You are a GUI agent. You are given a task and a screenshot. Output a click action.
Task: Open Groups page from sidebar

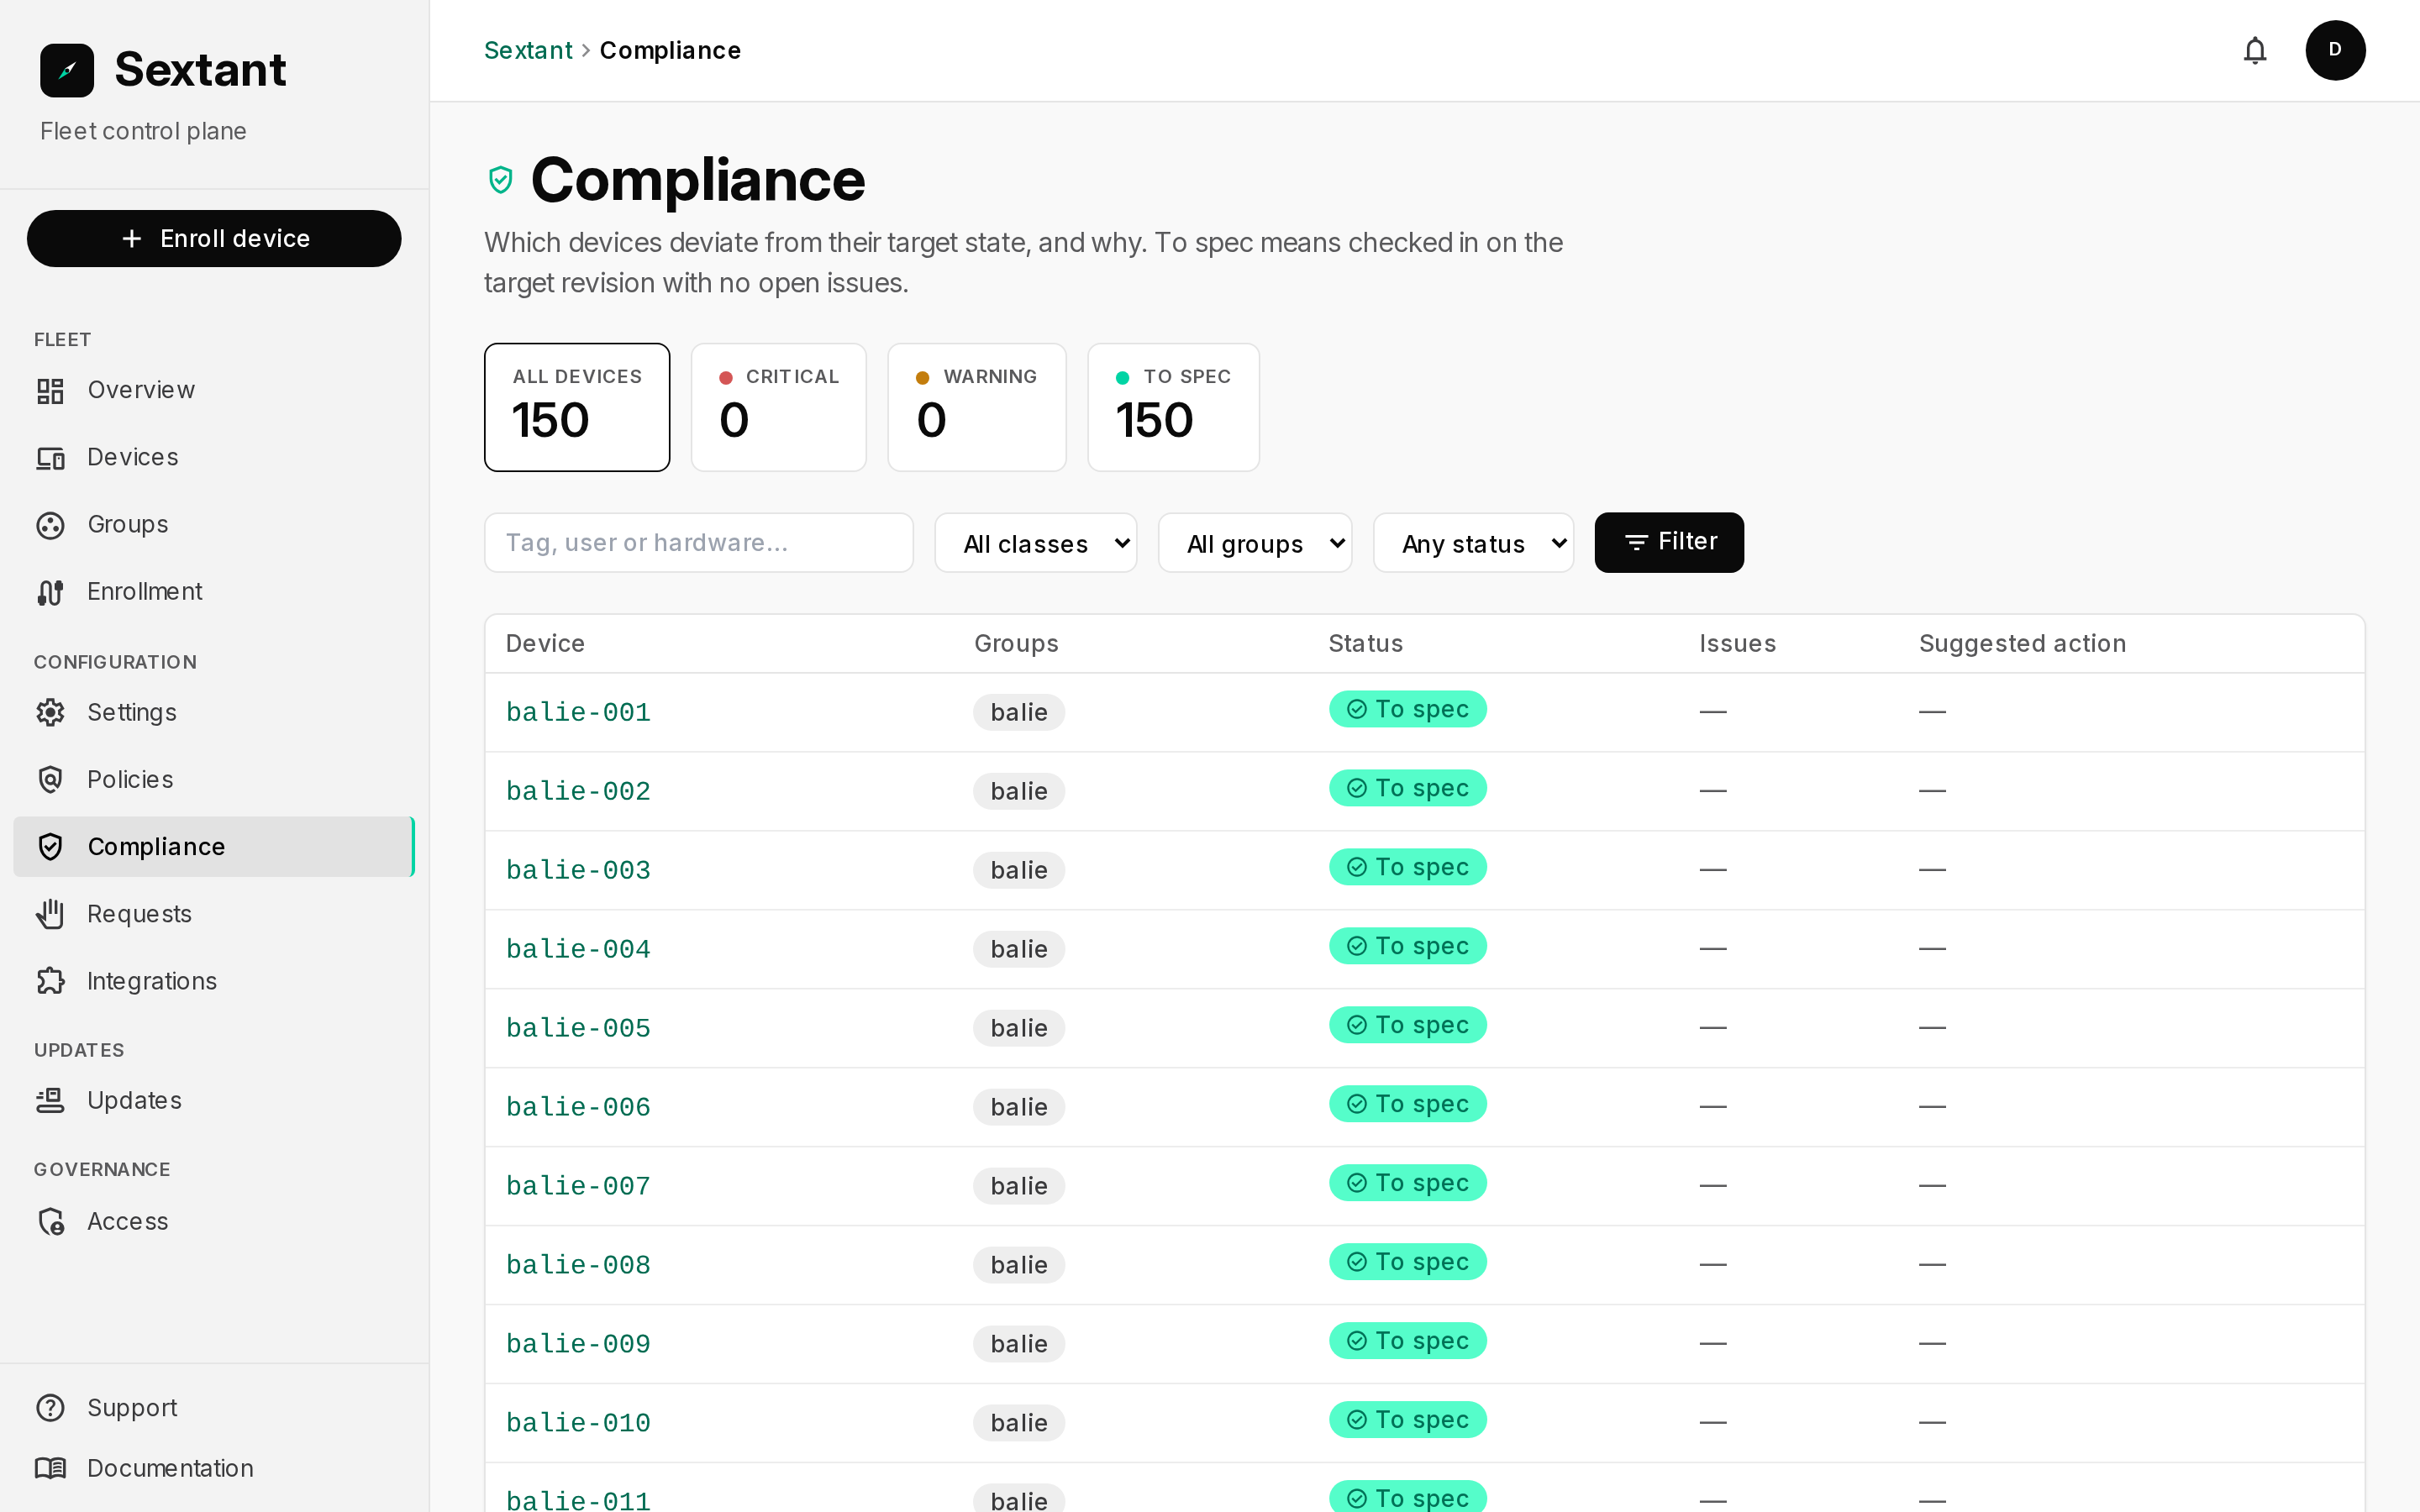click(214, 525)
